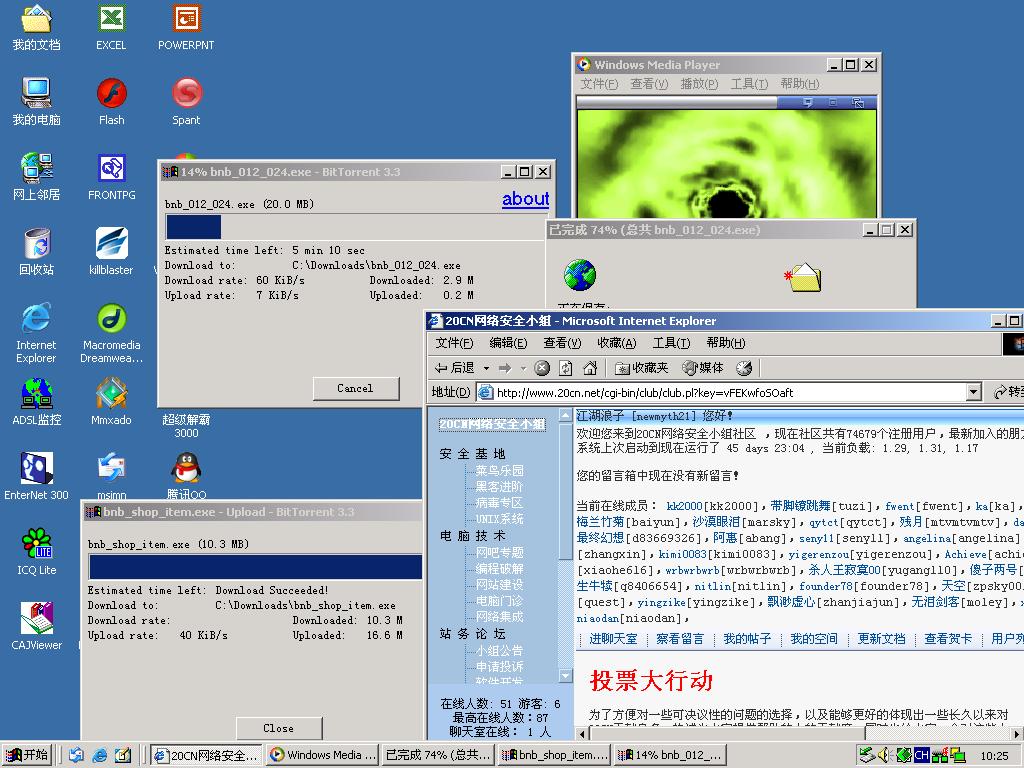Click the sidebar frame scroll-down arrow

566,675
